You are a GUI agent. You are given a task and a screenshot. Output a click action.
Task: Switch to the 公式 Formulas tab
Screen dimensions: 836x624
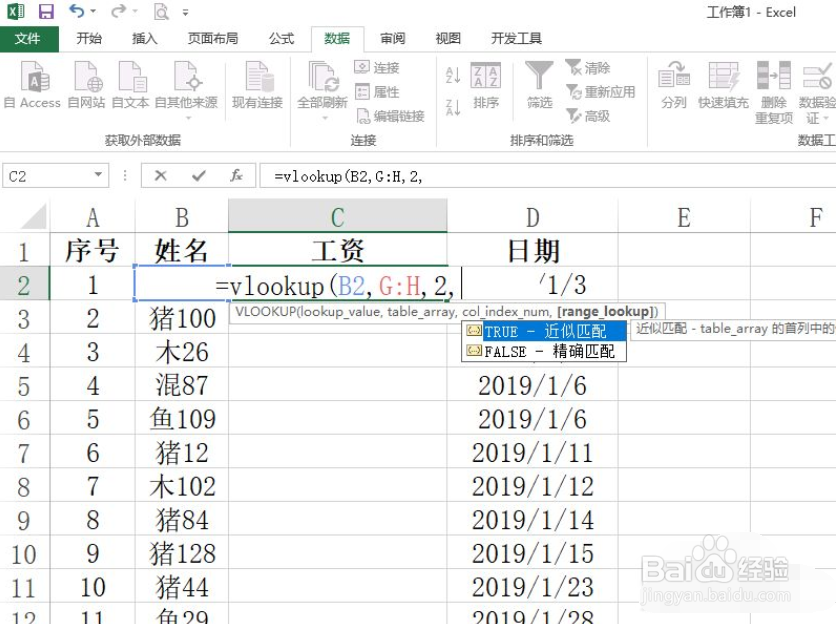pyautogui.click(x=282, y=38)
